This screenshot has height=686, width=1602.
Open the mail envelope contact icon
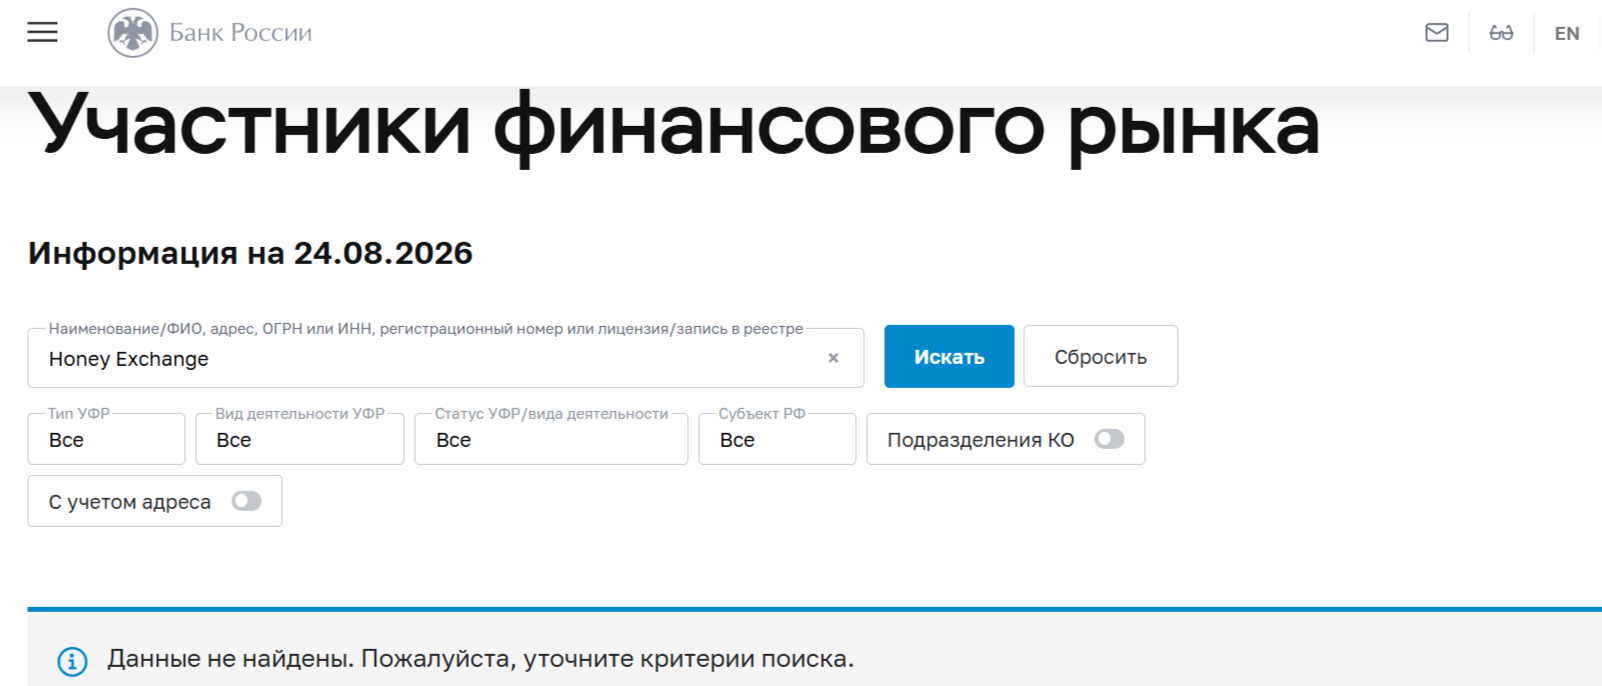(x=1437, y=33)
